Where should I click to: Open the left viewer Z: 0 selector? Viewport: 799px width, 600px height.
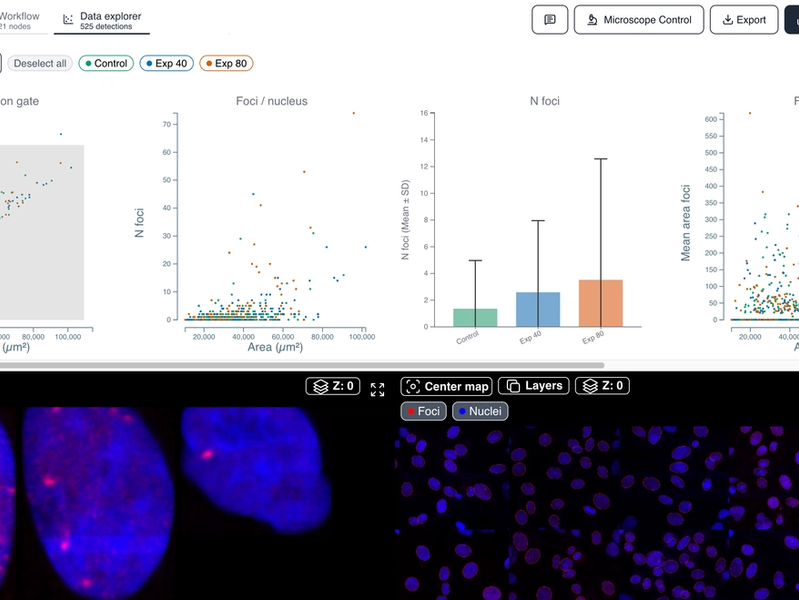(333, 386)
